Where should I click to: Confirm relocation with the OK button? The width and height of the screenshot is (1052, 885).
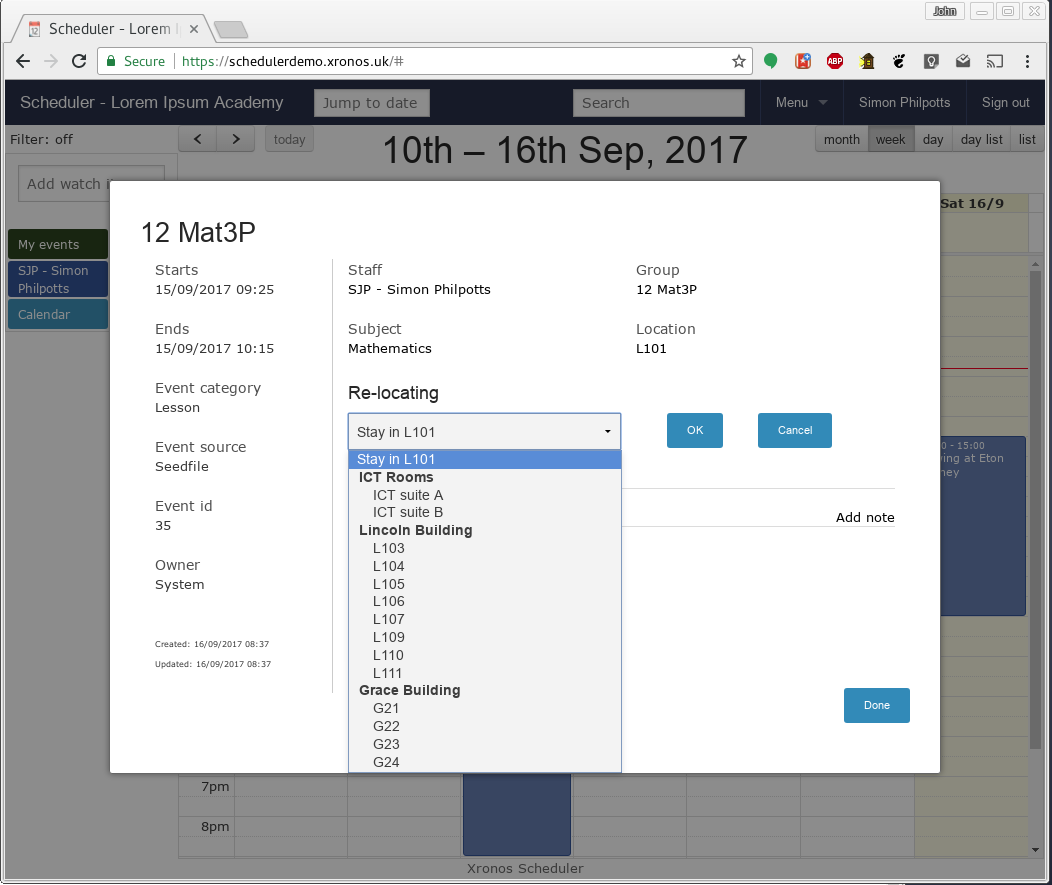coord(695,430)
